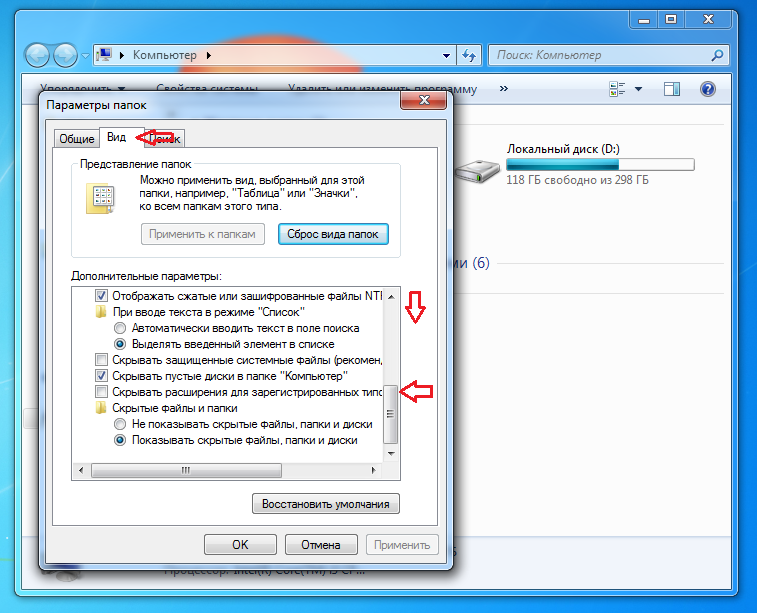This screenshot has width=757, height=613.
Task: Click Дополнительные параметры label
Action: coord(146,276)
